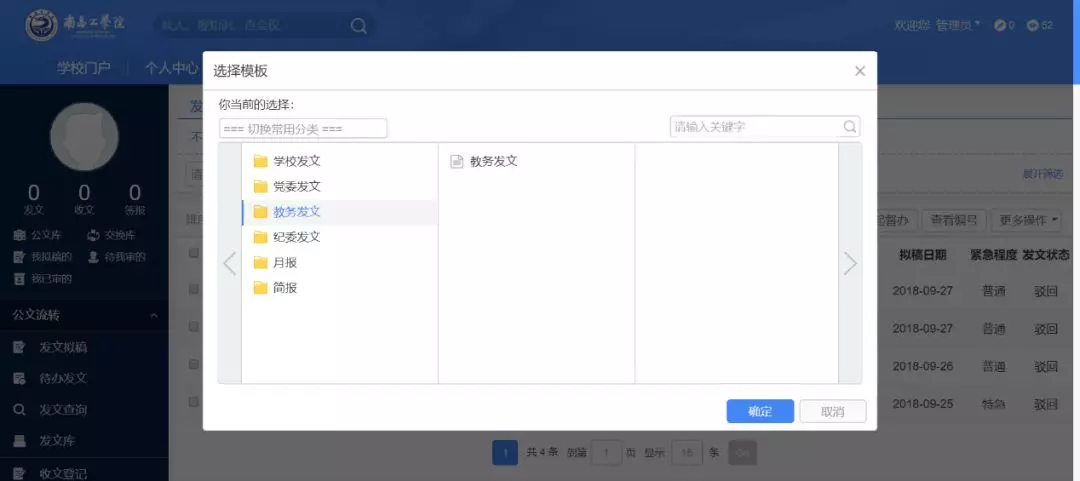This screenshot has width=1080, height=481.
Task: Select page 1 in the pagination
Action: point(505,453)
